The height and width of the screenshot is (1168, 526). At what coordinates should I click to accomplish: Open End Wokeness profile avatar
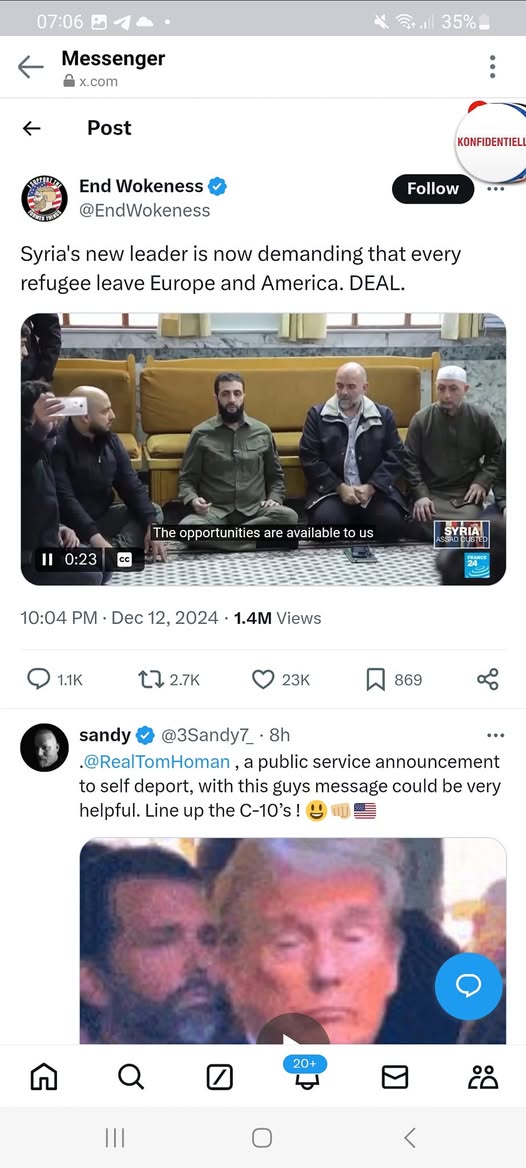(44, 198)
